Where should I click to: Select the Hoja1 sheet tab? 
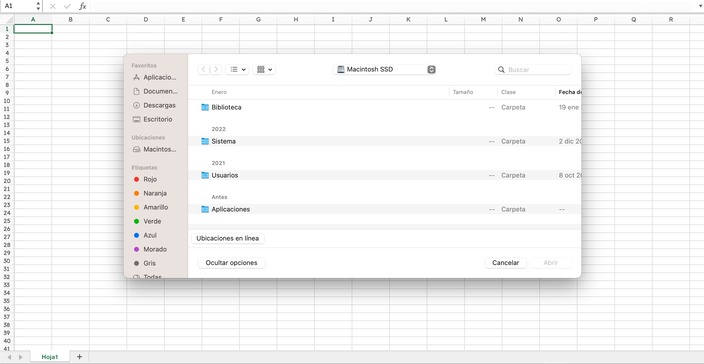coord(50,357)
